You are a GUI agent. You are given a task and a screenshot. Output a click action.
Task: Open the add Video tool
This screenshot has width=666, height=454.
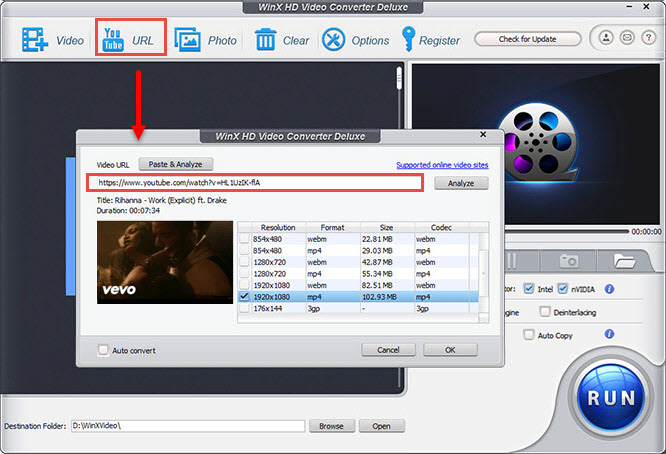pos(52,40)
